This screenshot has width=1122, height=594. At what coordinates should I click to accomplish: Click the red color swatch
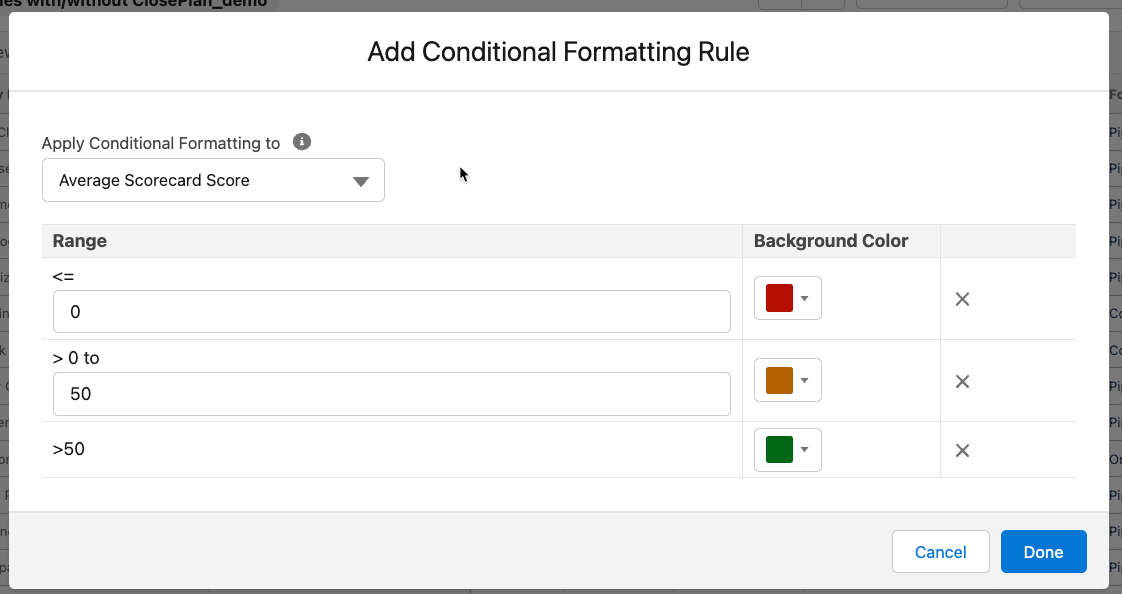779,298
